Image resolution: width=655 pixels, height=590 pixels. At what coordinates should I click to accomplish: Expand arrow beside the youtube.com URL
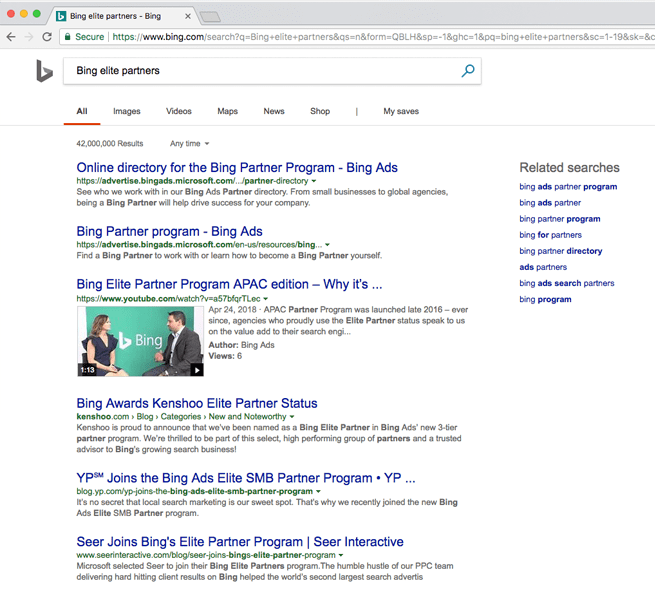coord(266,299)
